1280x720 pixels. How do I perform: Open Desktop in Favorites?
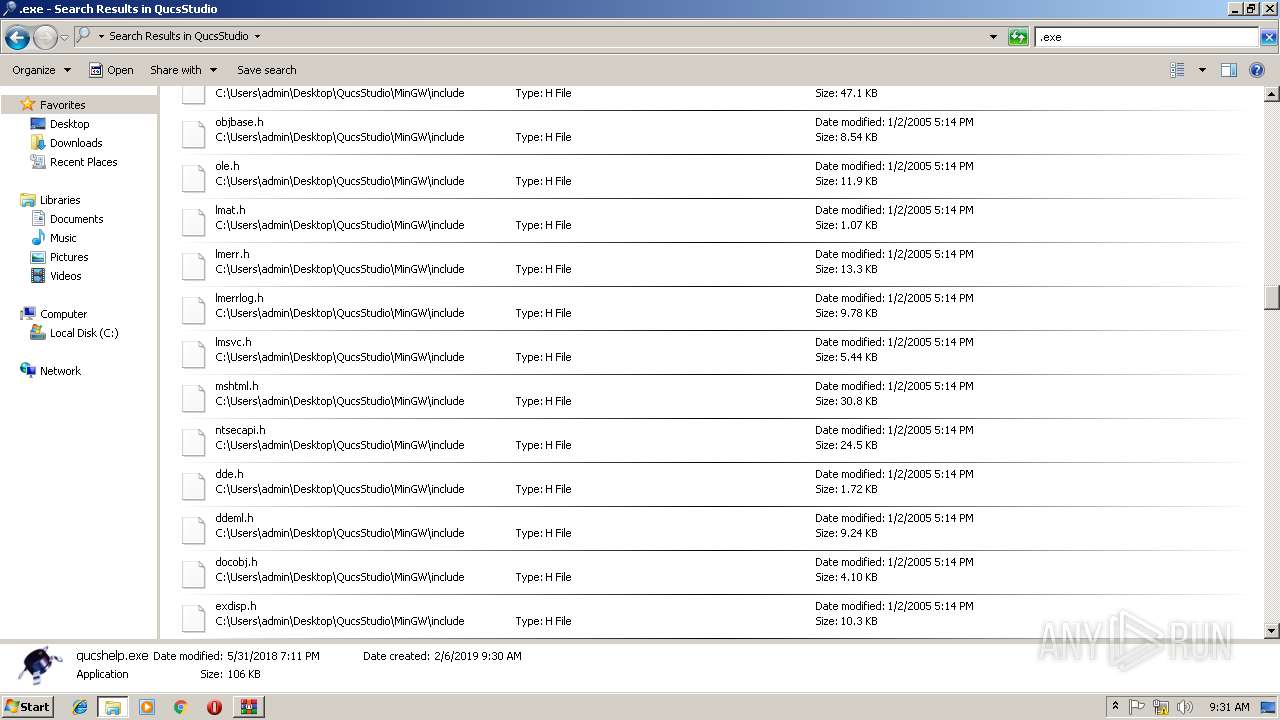(x=69, y=124)
